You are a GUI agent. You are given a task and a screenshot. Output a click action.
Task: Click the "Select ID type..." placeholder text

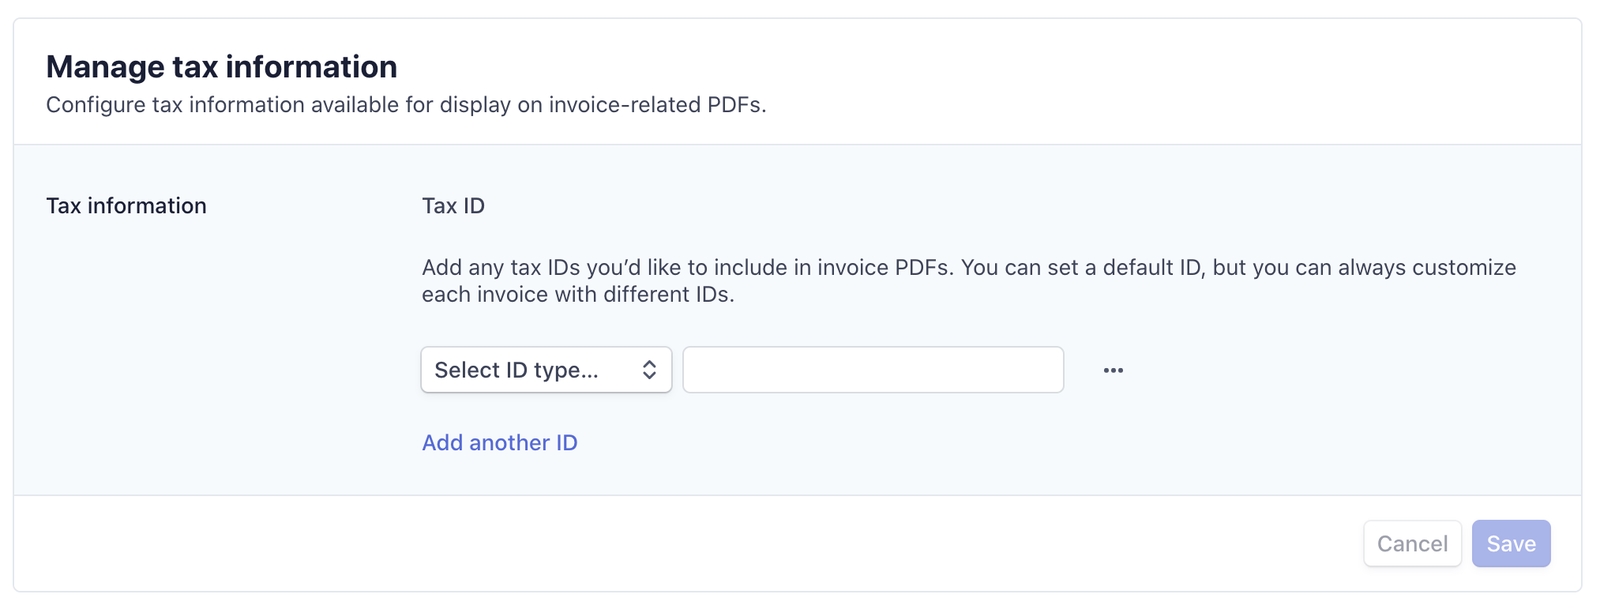[x=516, y=370]
